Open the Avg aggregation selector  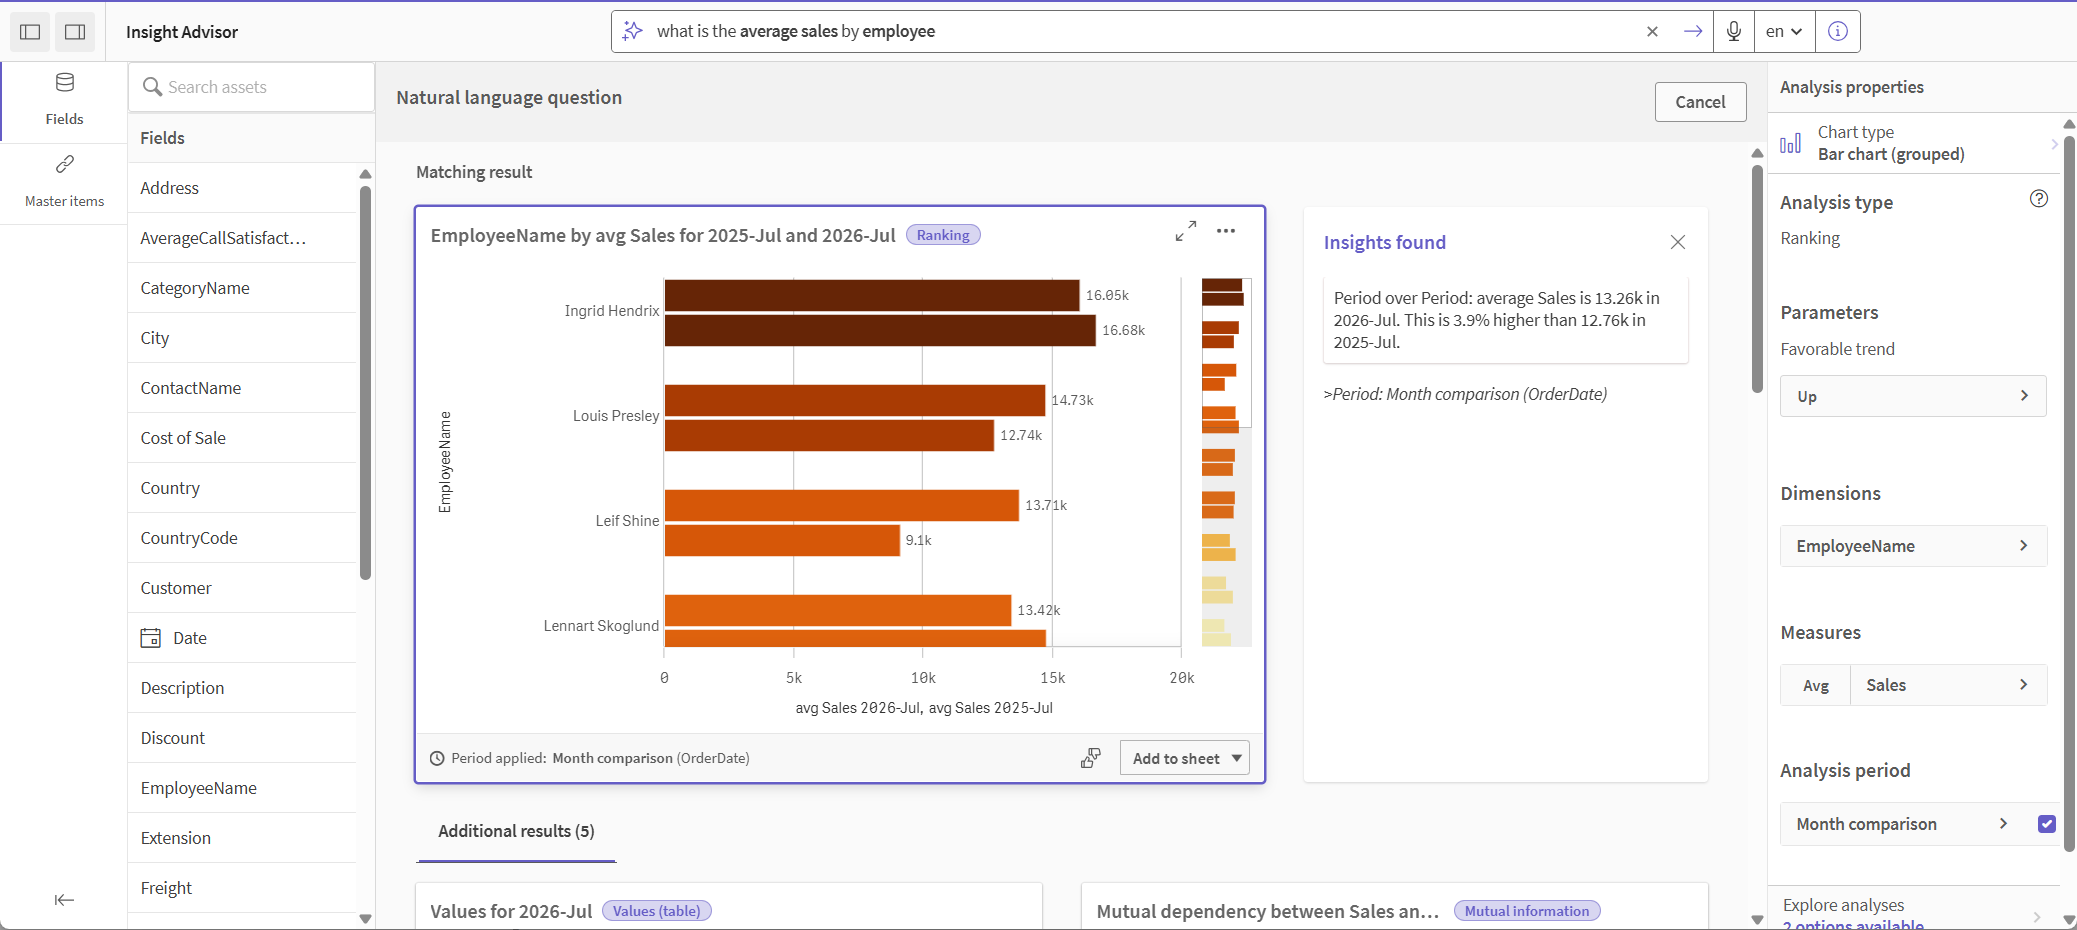pos(1816,685)
